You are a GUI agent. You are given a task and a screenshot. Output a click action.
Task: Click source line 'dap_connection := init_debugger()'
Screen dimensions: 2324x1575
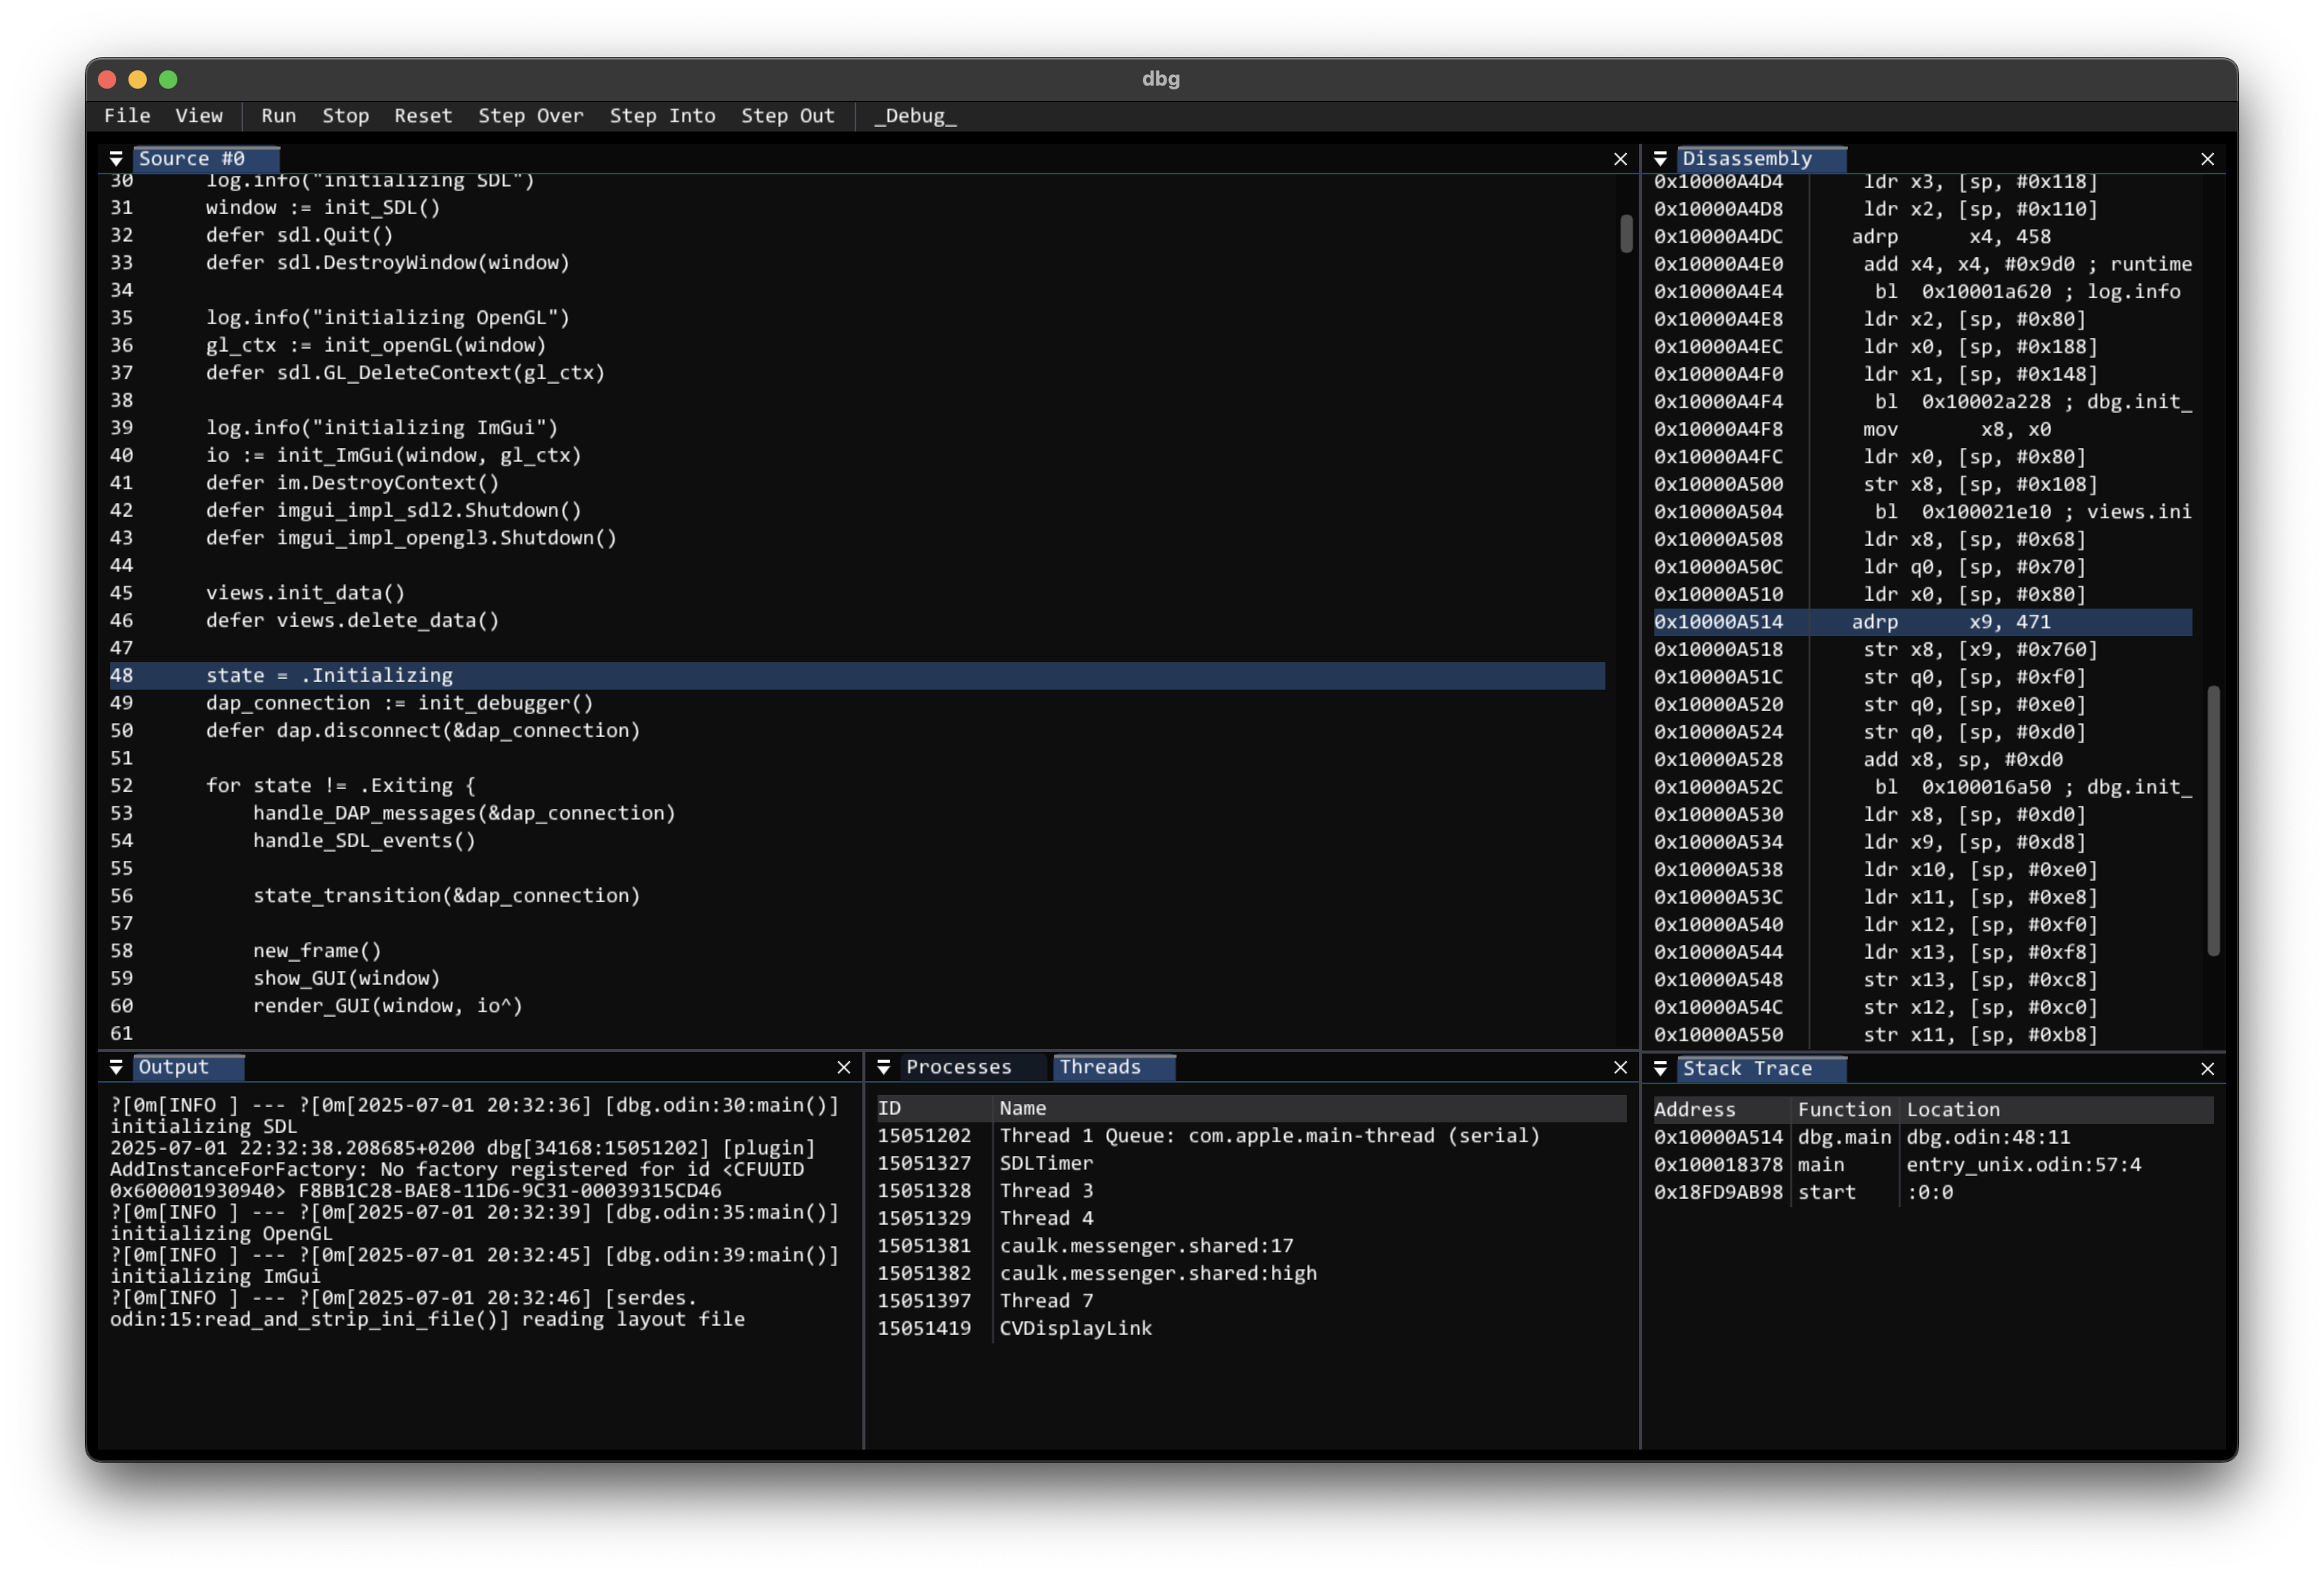399,703
